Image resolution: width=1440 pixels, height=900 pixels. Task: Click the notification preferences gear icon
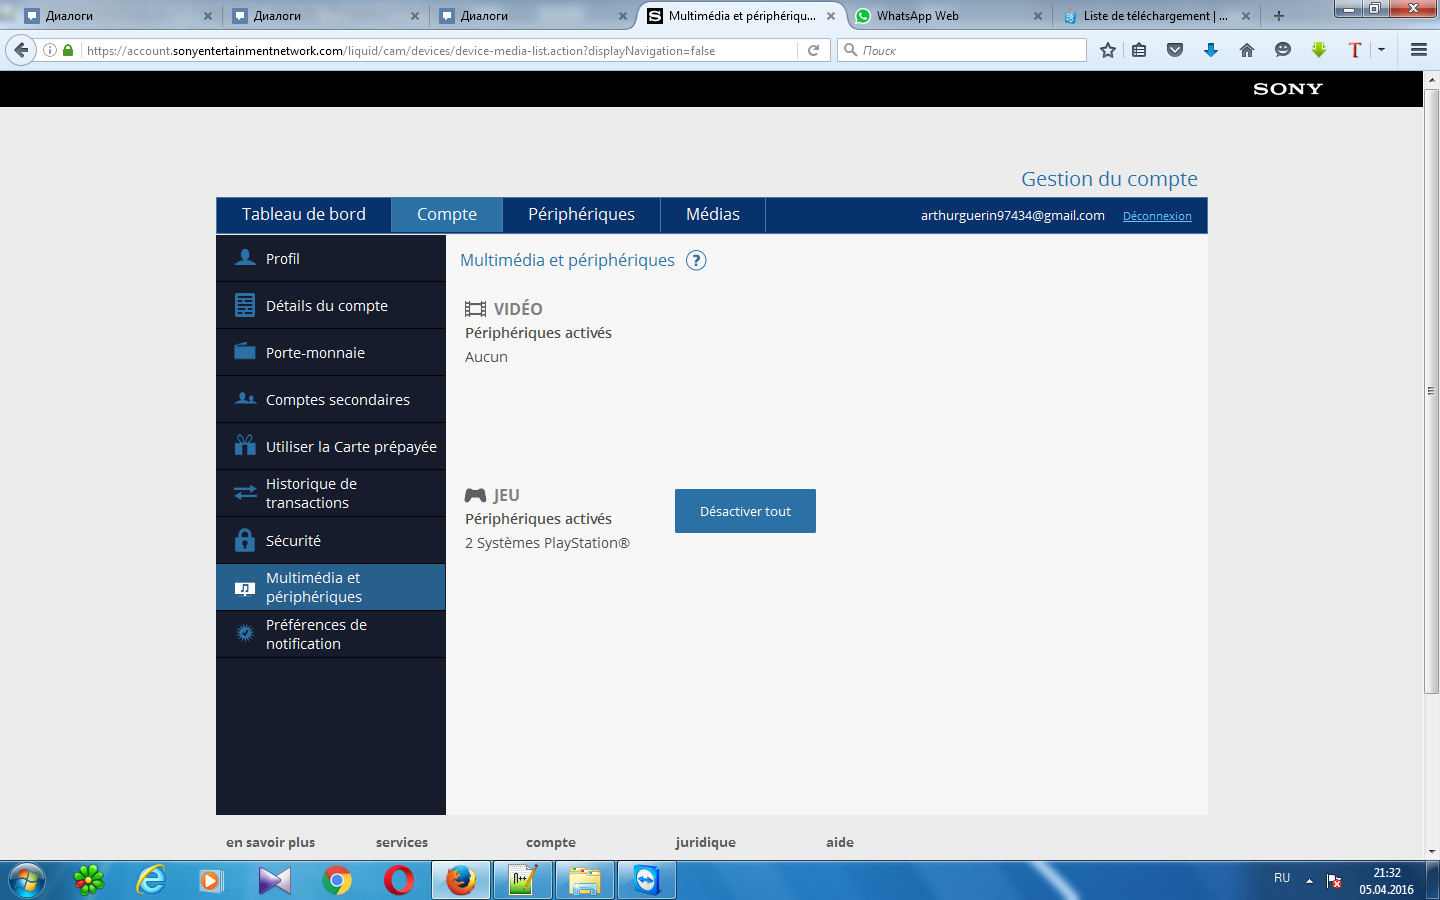245,633
